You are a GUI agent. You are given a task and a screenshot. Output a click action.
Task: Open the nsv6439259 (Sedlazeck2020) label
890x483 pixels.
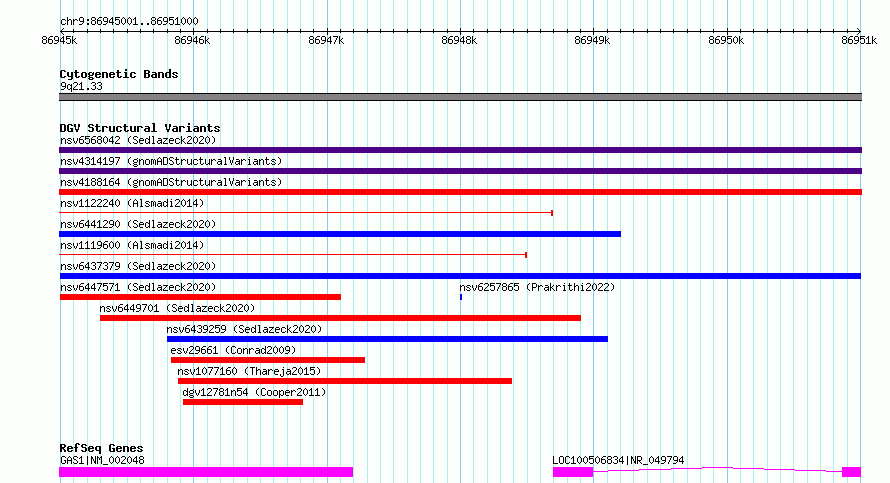(x=244, y=329)
